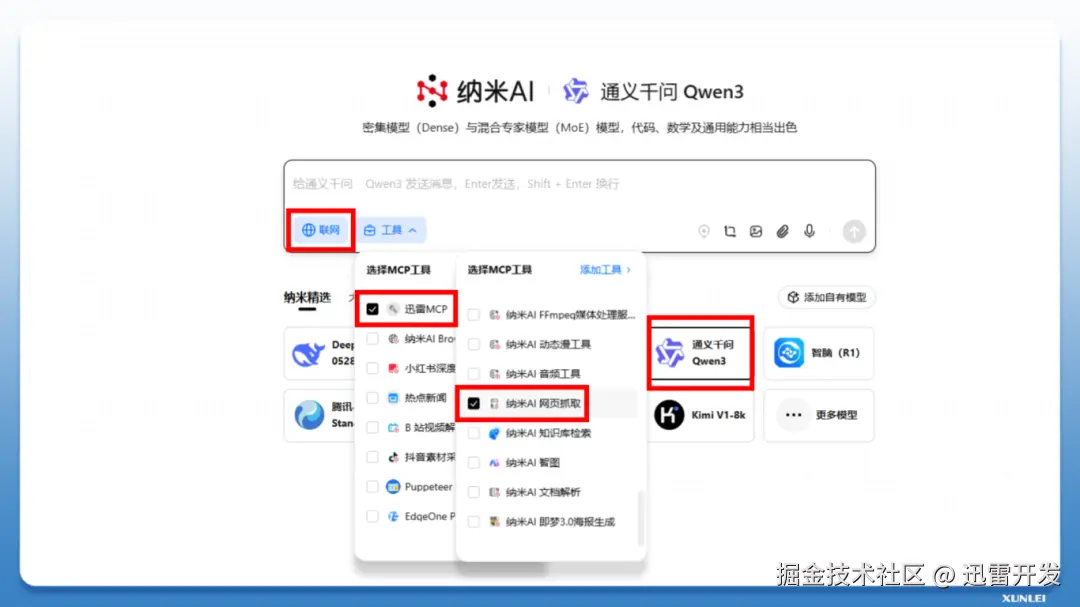
Task: Click the 通义千问 Qwen3 header logo
Action: point(575,91)
